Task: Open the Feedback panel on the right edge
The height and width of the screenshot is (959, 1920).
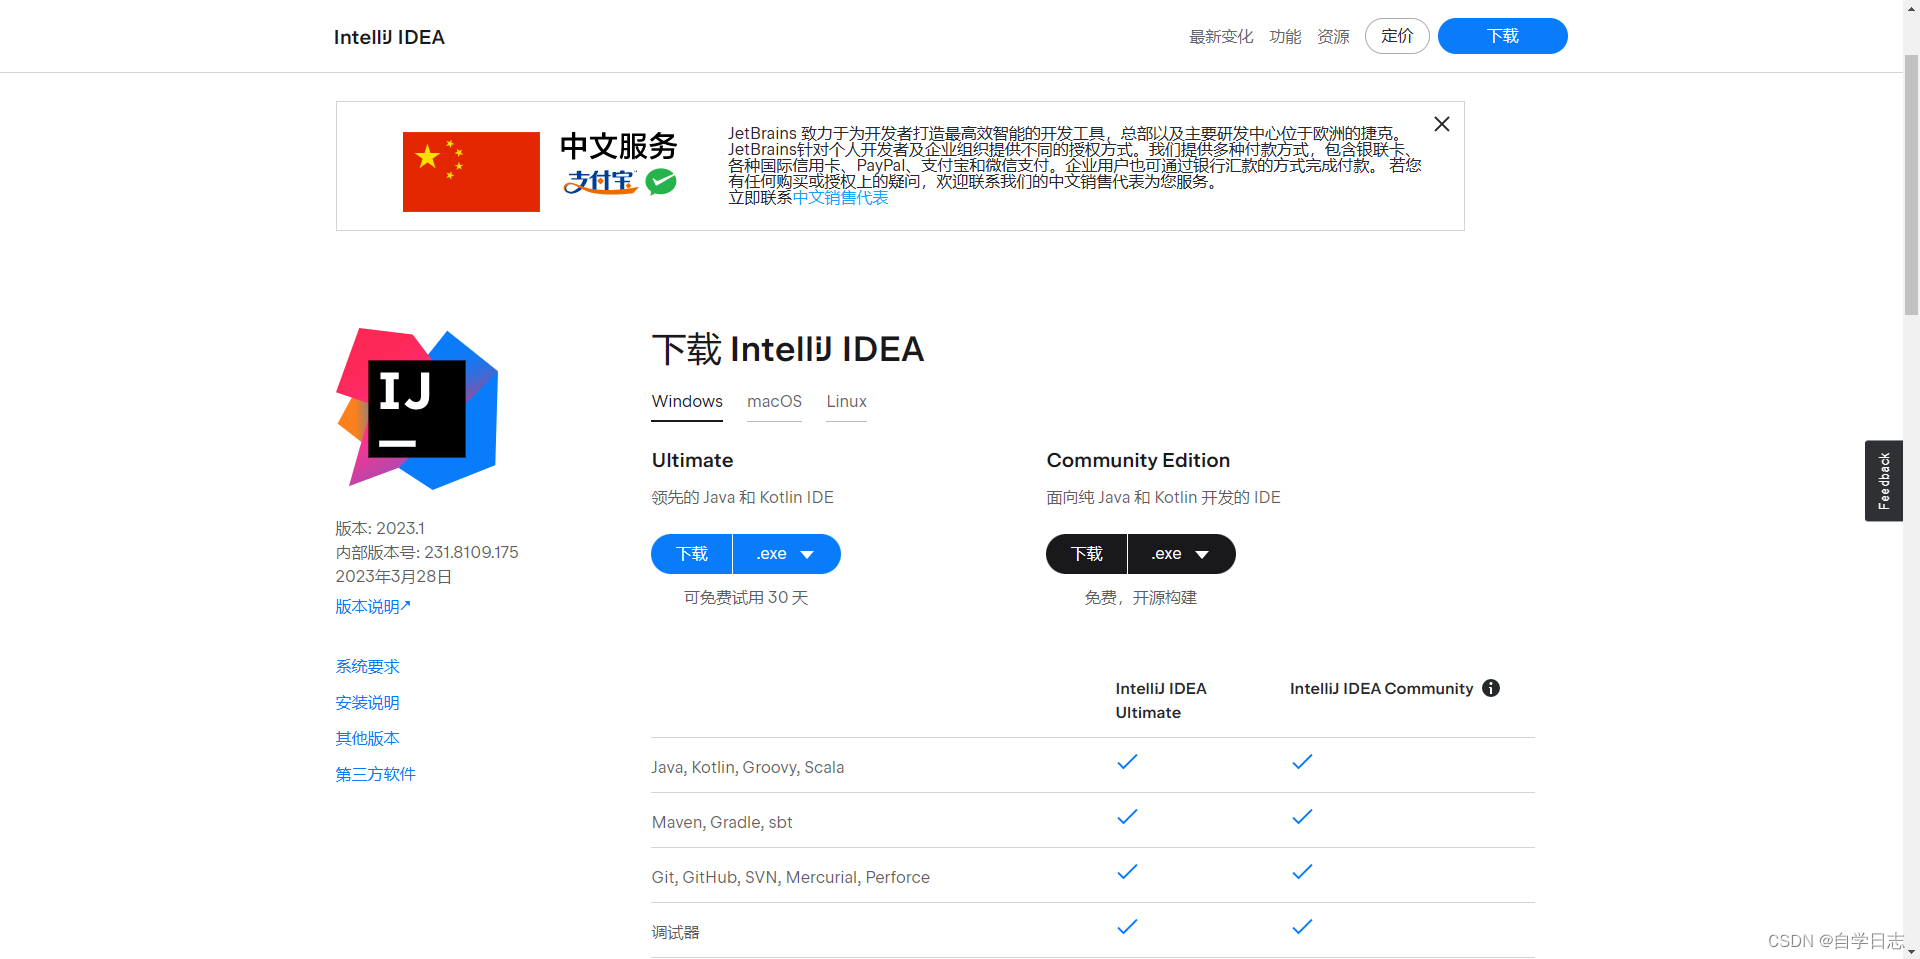Action: pos(1883,480)
